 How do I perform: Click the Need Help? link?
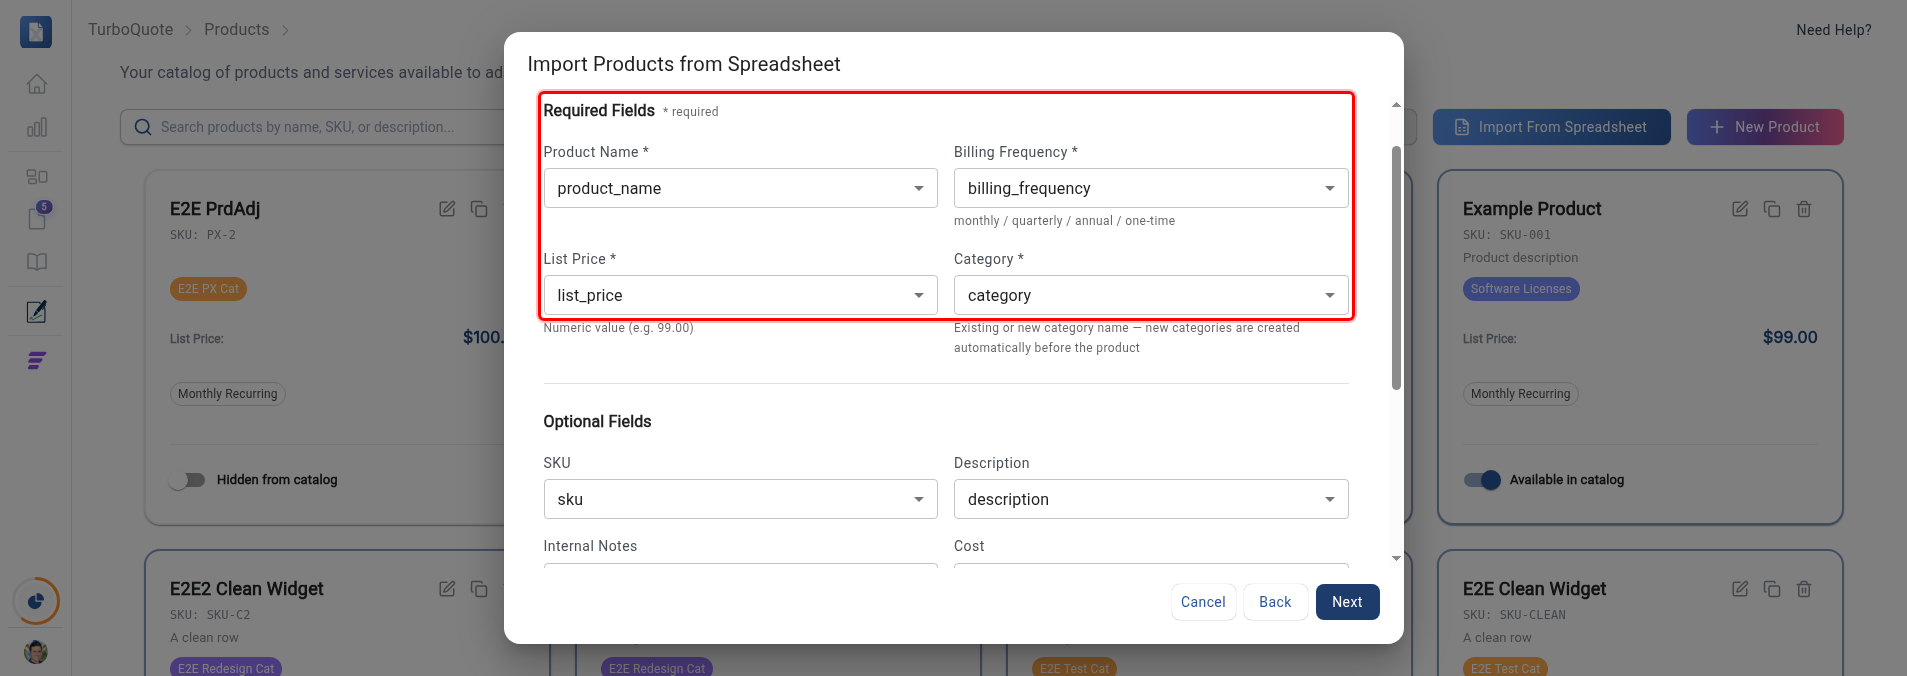[x=1833, y=30]
